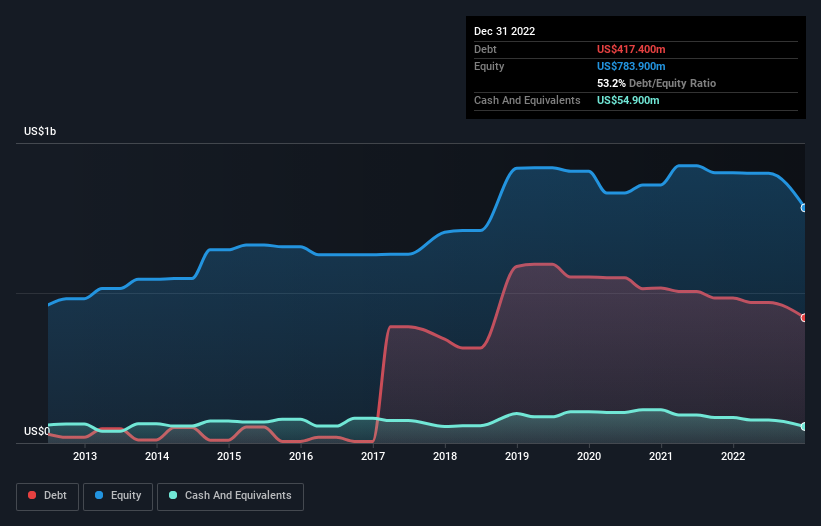Click the Dec 31 2022 tooltip date

pyautogui.click(x=504, y=31)
